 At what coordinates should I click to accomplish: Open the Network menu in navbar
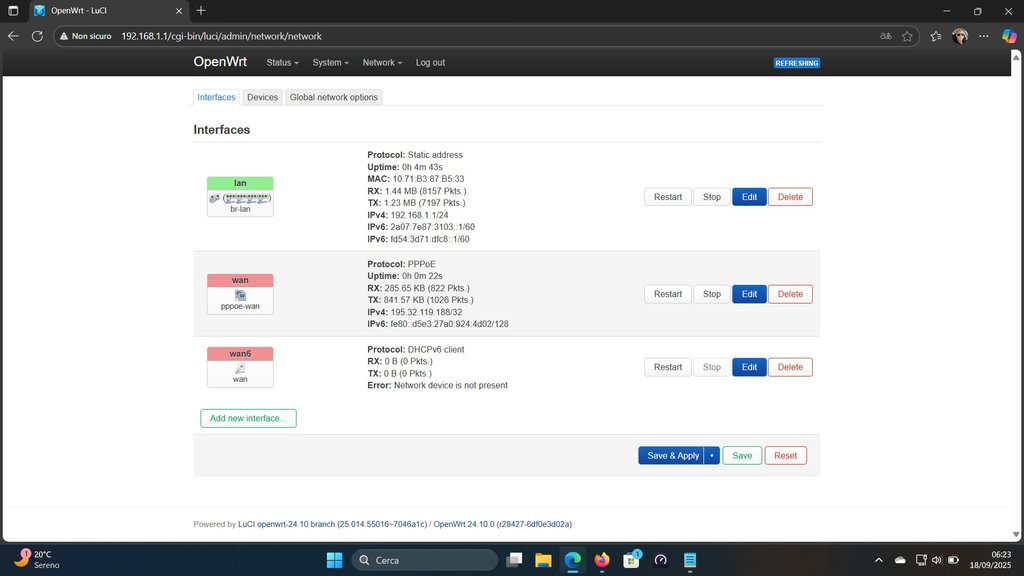pyautogui.click(x=382, y=62)
